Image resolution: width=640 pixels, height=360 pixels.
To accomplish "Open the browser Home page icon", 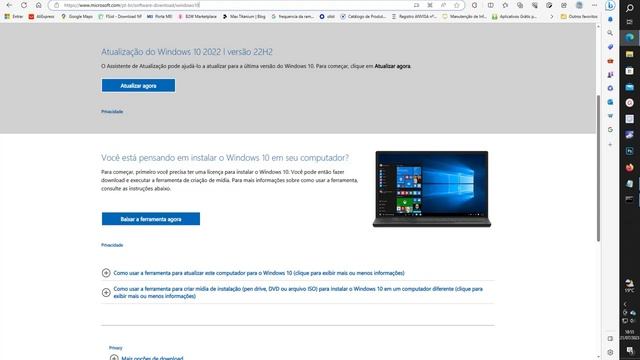I will [38, 5].
